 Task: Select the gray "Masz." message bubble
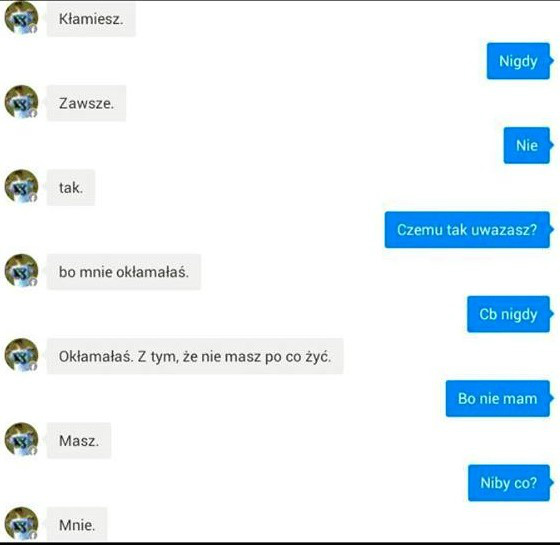coord(79,440)
